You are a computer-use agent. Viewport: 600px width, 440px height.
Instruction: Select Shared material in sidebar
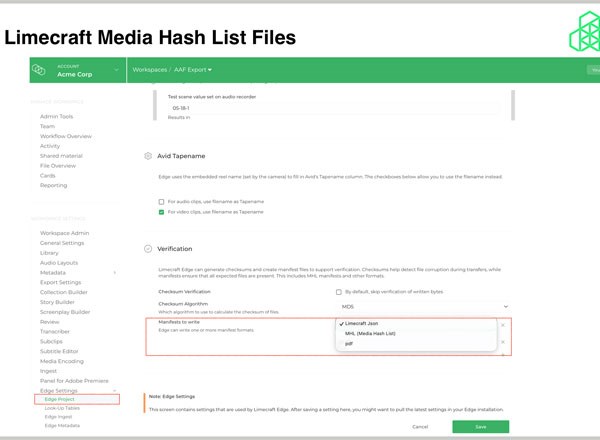[x=61, y=156]
